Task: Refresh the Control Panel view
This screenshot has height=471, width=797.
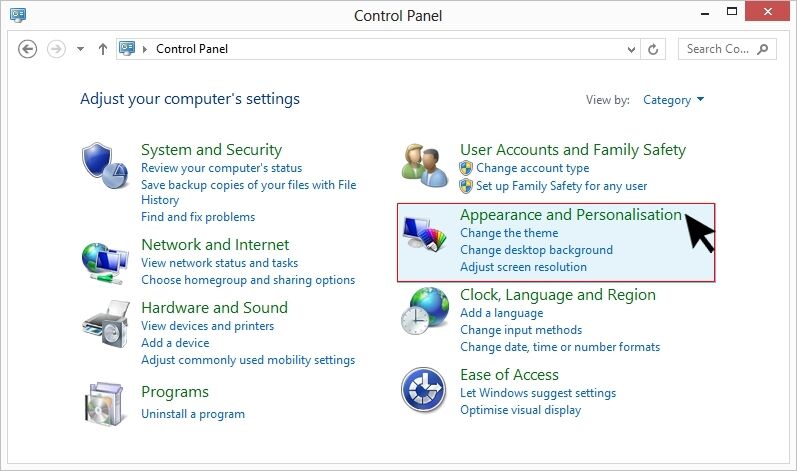Action: (x=653, y=49)
